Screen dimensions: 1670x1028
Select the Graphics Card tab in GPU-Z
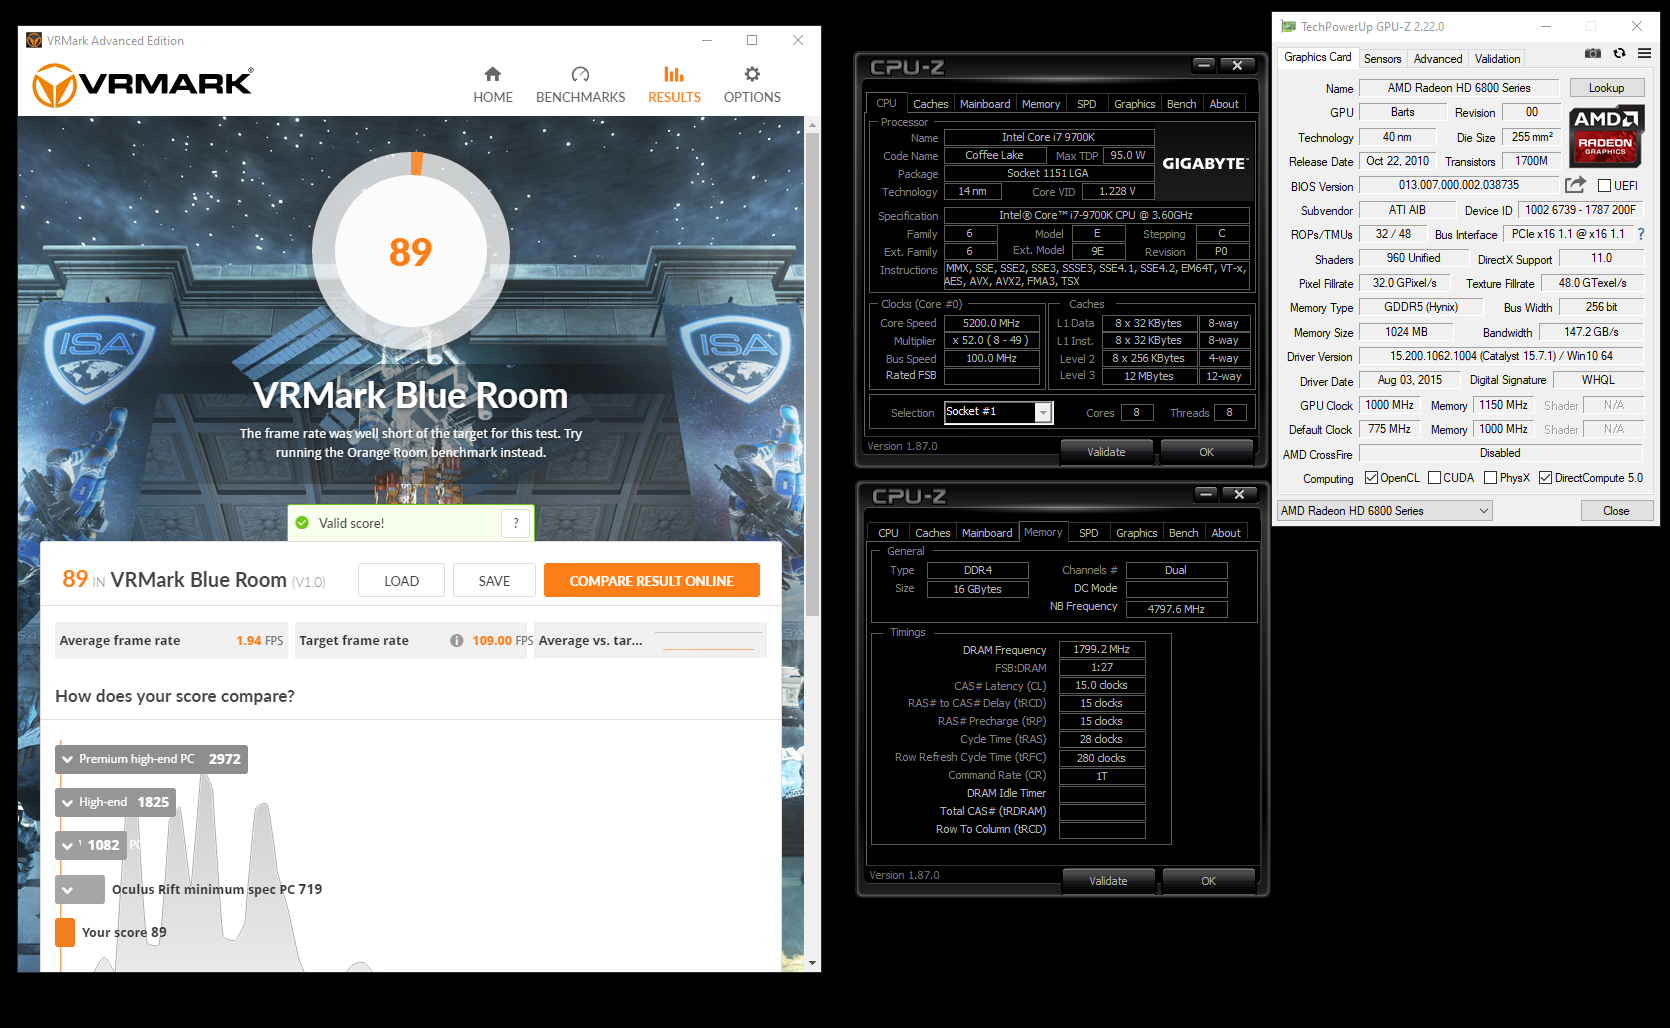(x=1317, y=58)
